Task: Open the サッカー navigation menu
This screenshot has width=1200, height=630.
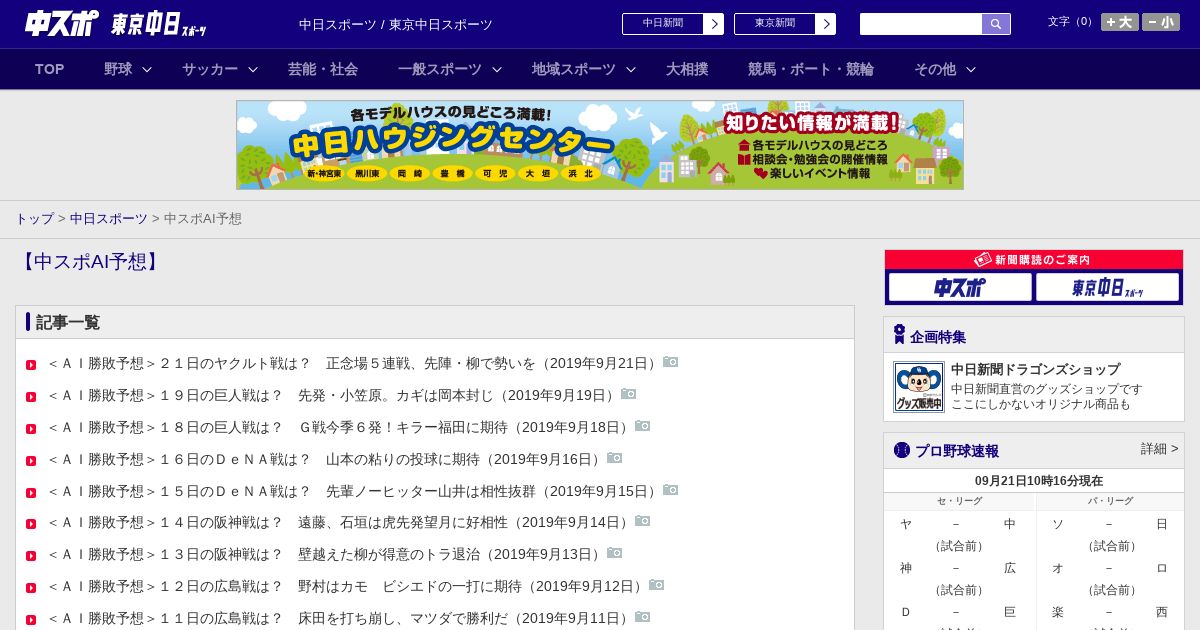Action: (x=210, y=69)
